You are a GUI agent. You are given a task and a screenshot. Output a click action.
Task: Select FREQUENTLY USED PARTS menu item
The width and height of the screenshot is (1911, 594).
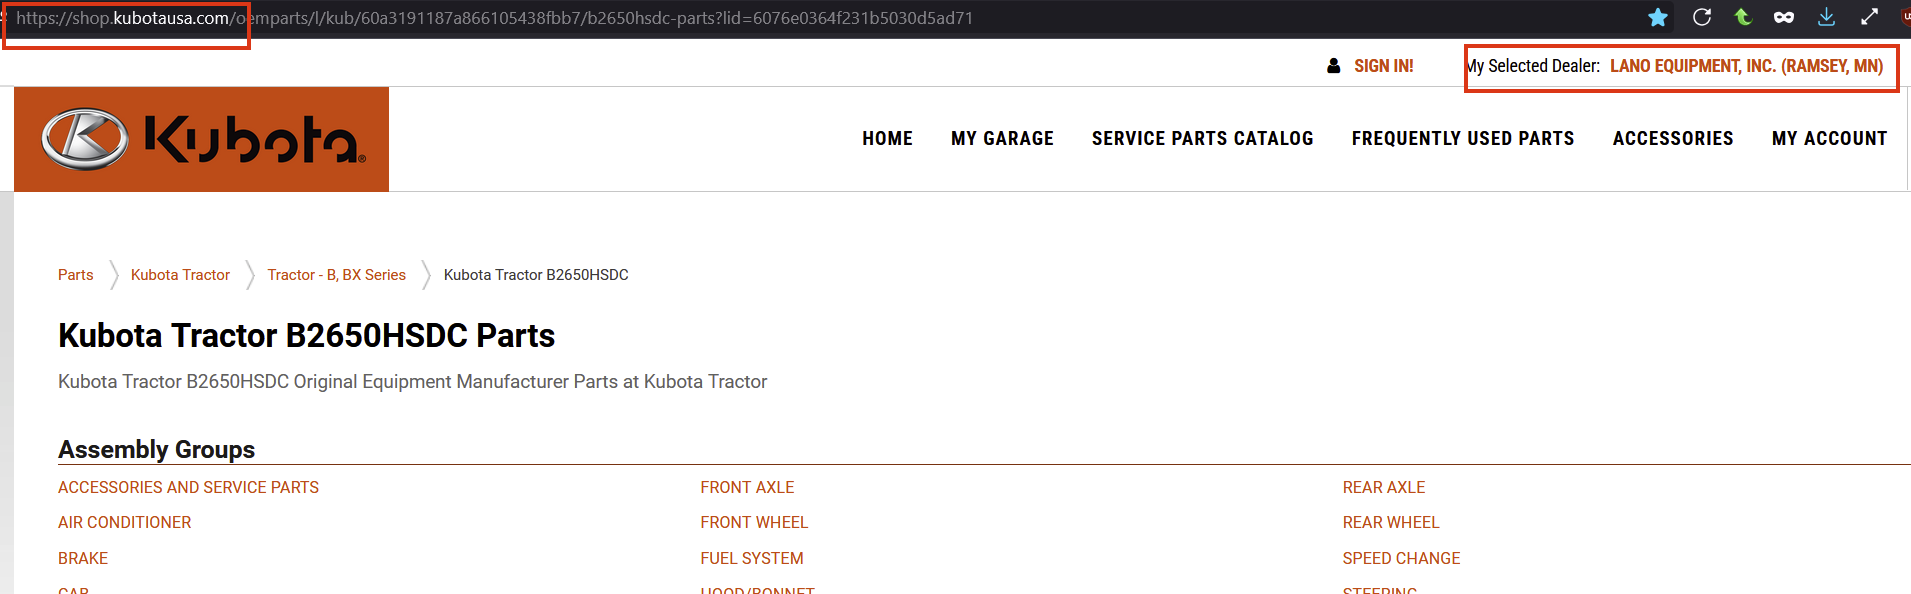point(1462,139)
